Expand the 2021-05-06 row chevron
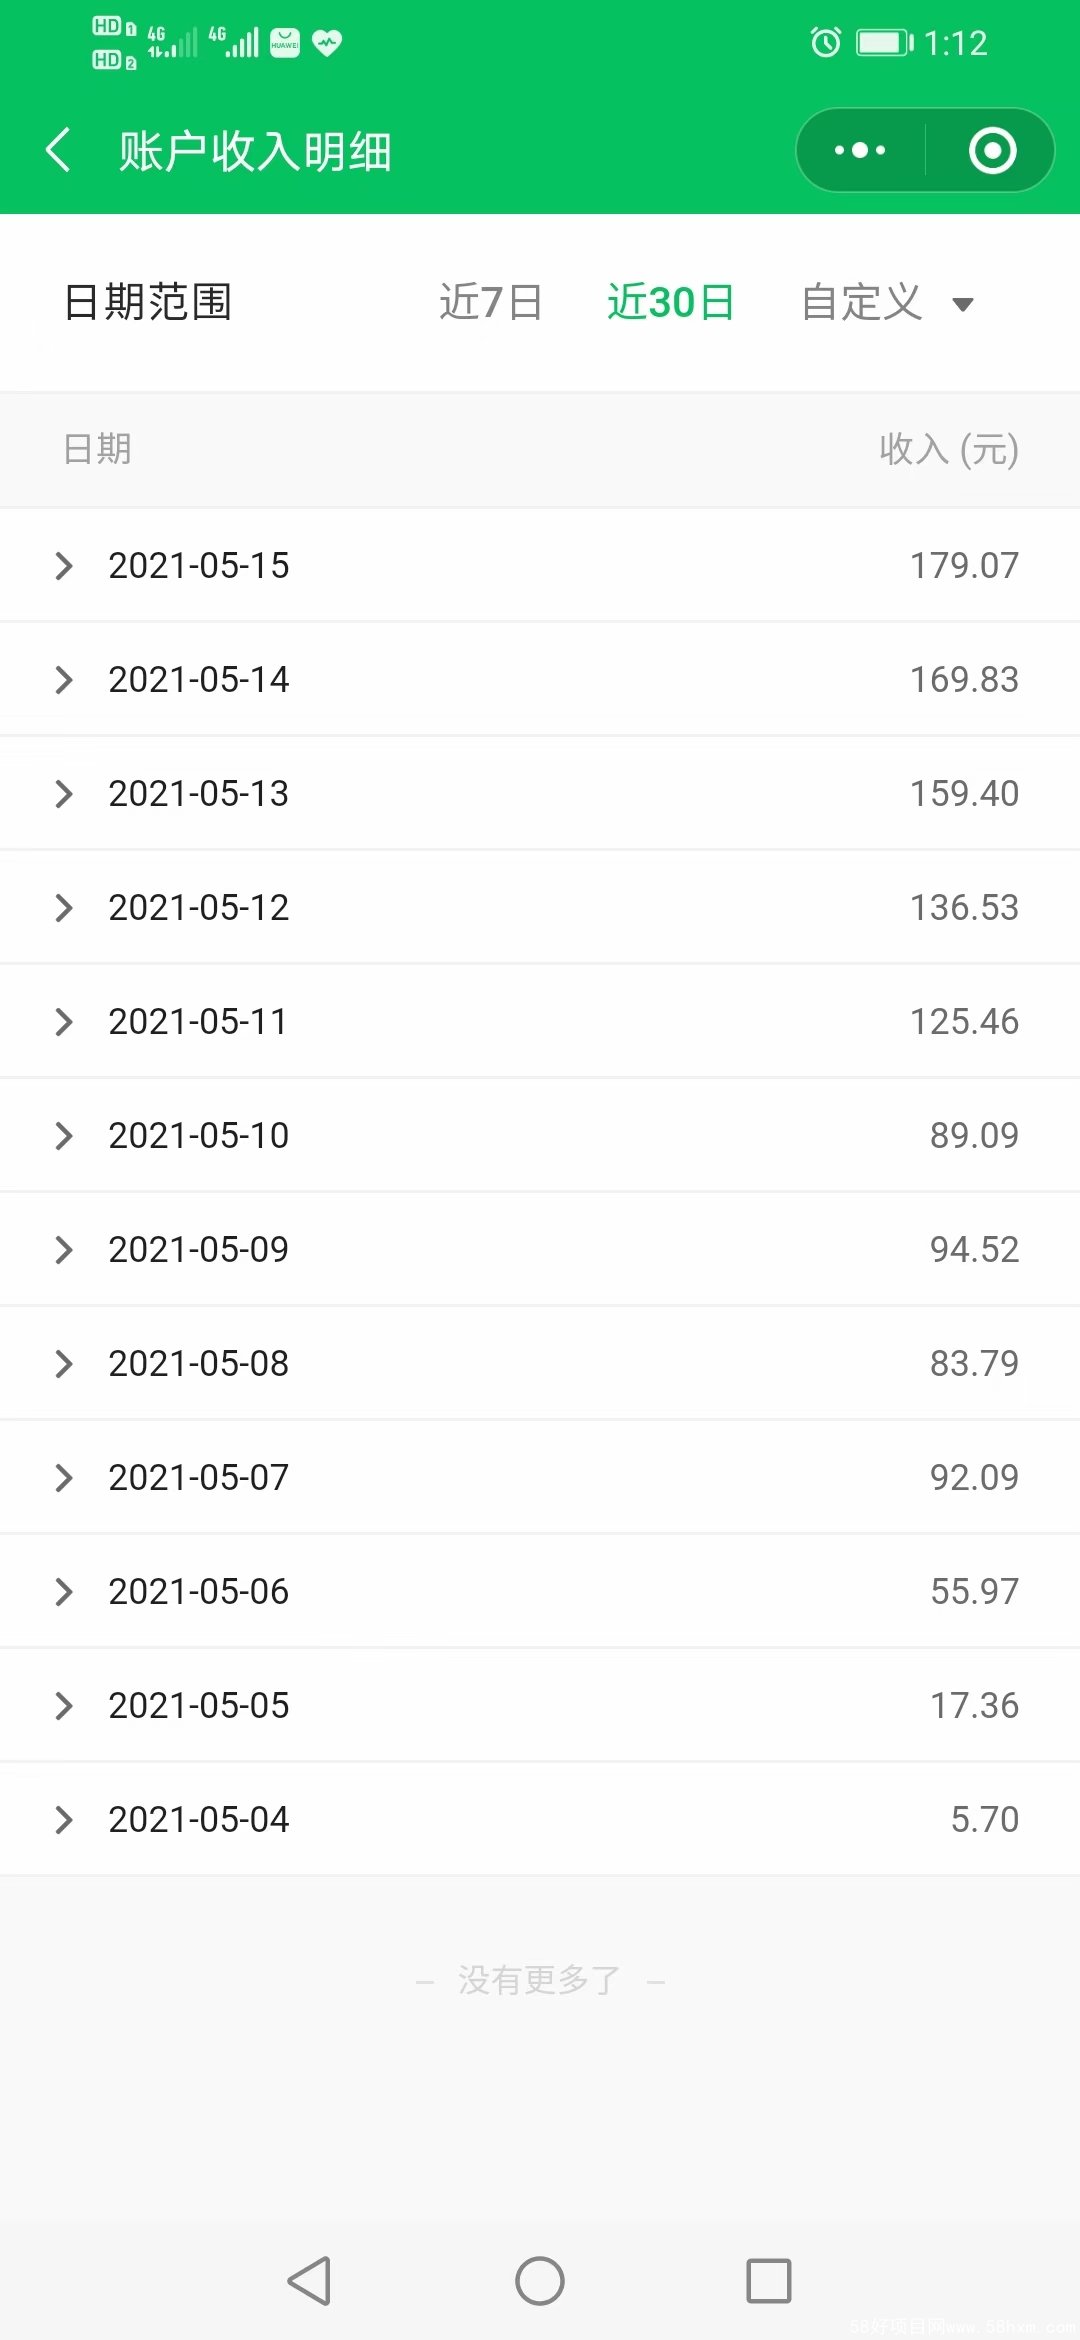 point(64,1591)
